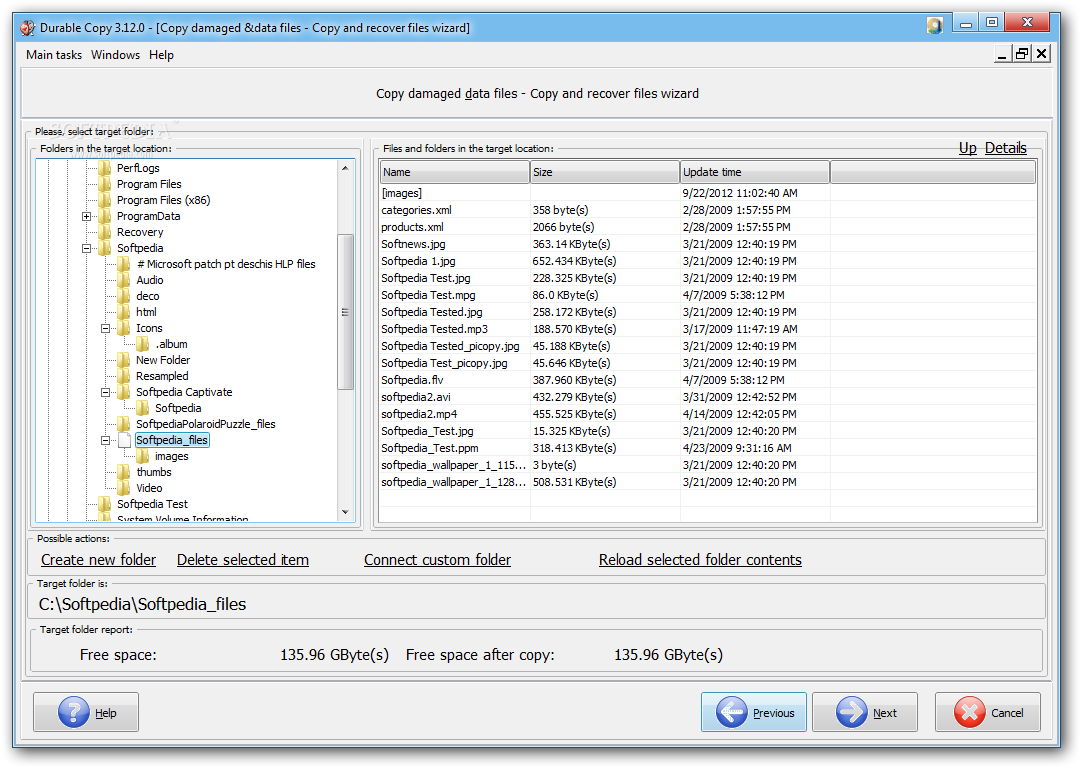Screen dimensions: 1081x768
Task: Click the Resampled folder icon
Action: [x=124, y=376]
